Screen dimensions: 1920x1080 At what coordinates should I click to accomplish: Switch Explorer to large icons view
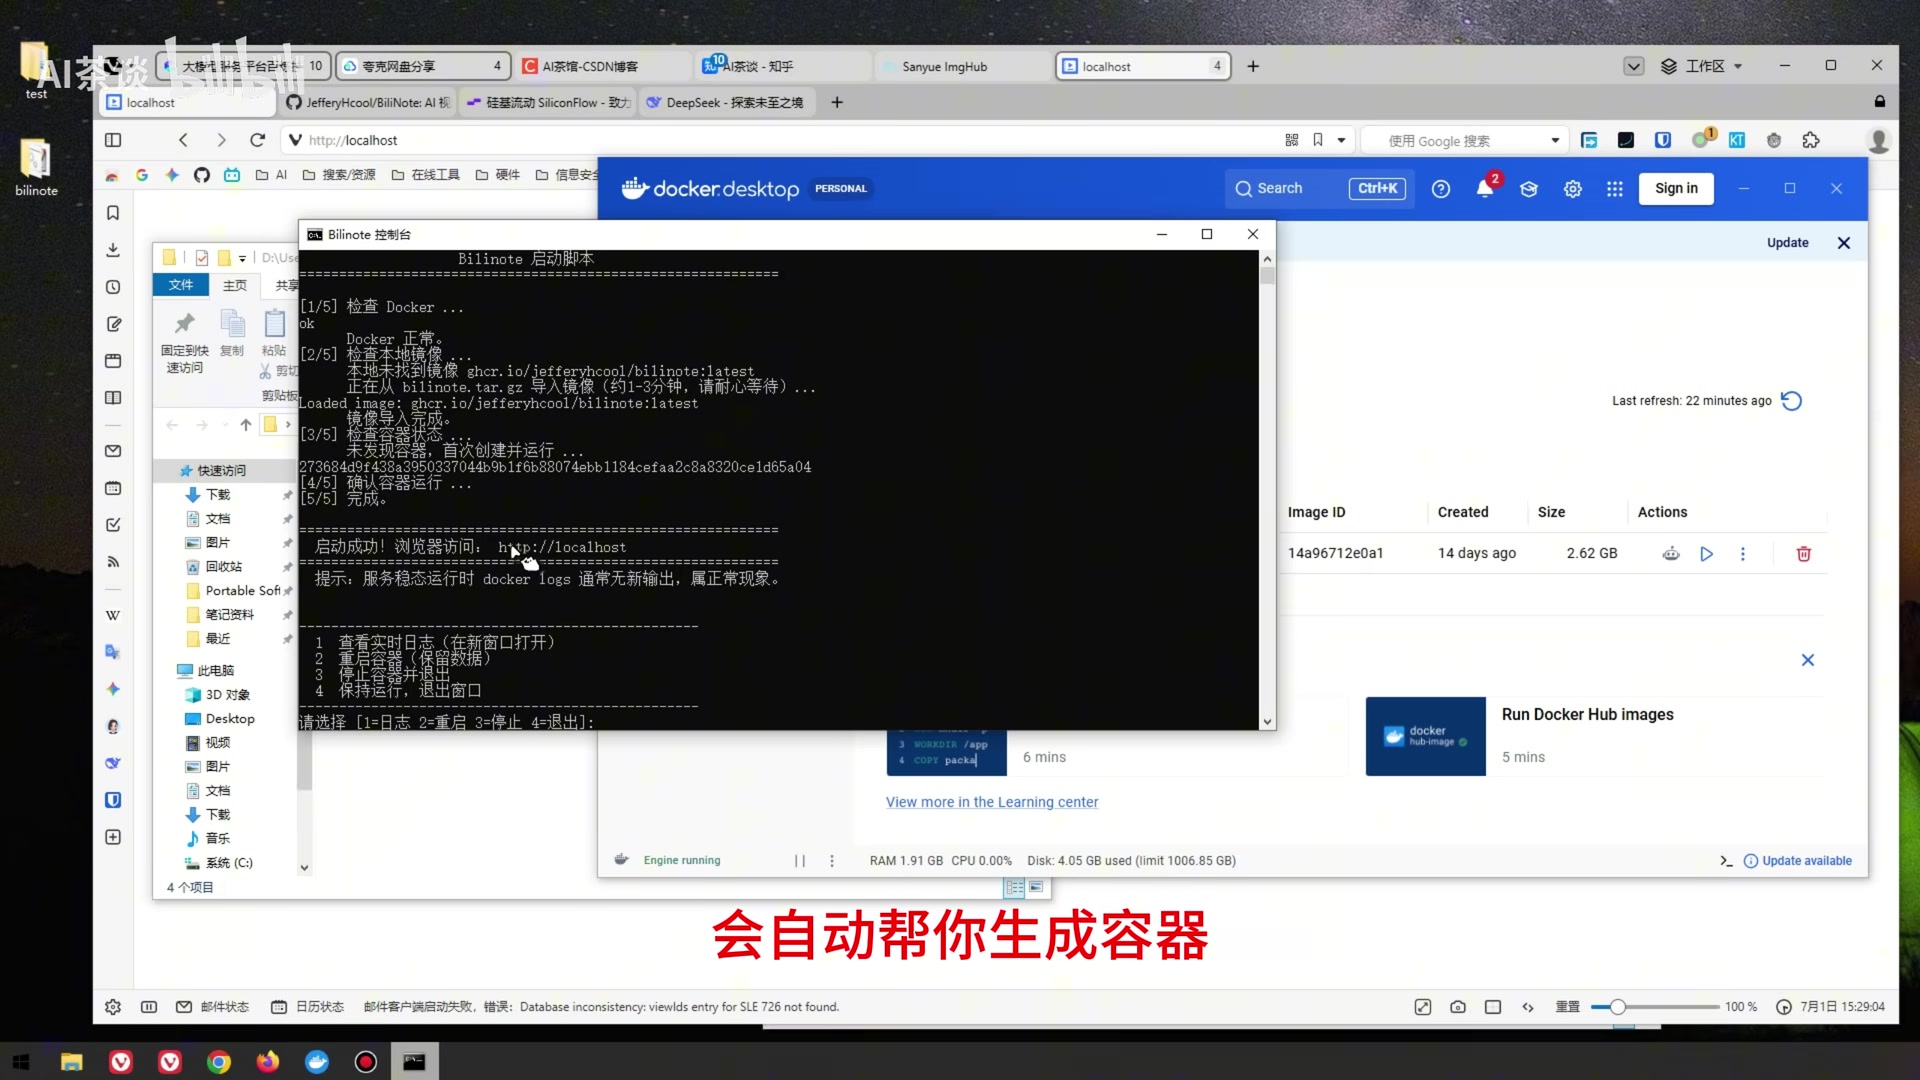coord(1036,887)
